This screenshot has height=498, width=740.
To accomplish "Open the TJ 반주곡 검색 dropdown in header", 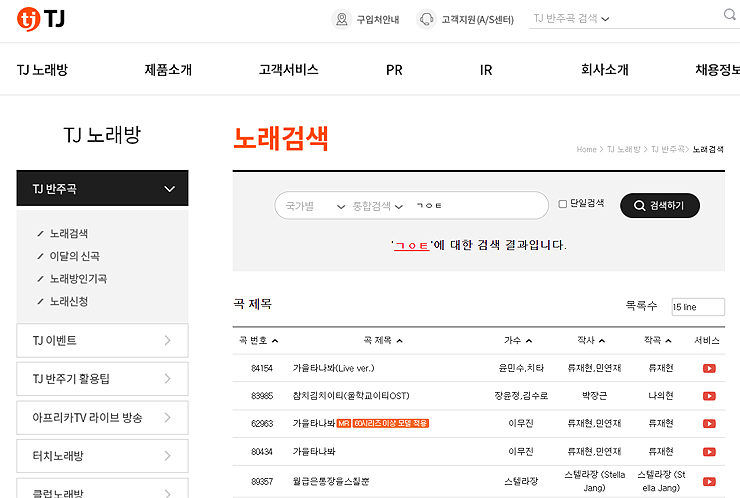I will click(572, 19).
